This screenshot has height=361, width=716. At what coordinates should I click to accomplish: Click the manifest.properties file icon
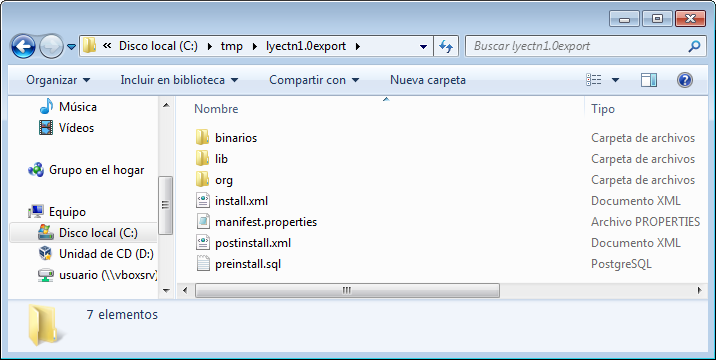202,222
